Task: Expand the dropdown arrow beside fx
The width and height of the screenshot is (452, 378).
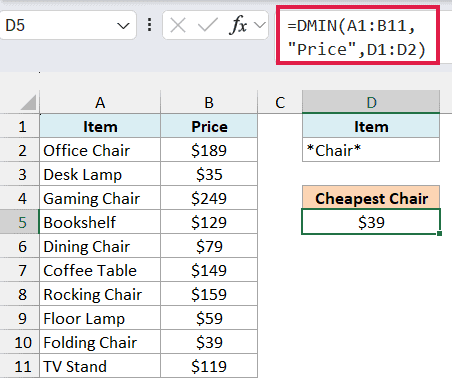Action: [260, 25]
